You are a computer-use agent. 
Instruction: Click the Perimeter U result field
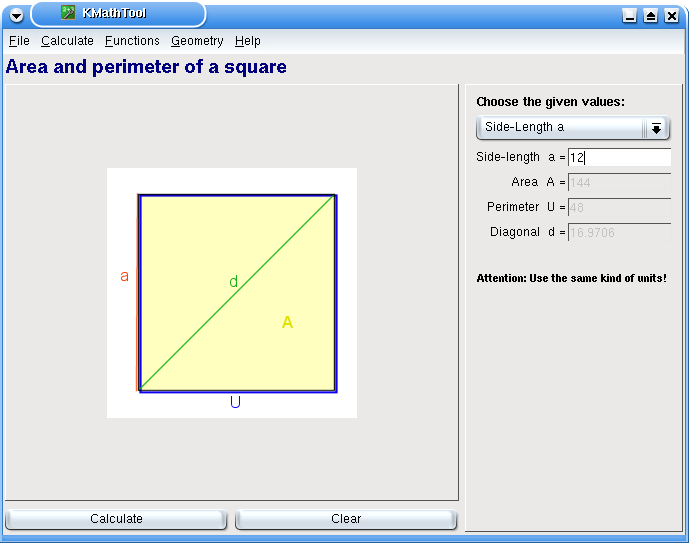click(620, 207)
